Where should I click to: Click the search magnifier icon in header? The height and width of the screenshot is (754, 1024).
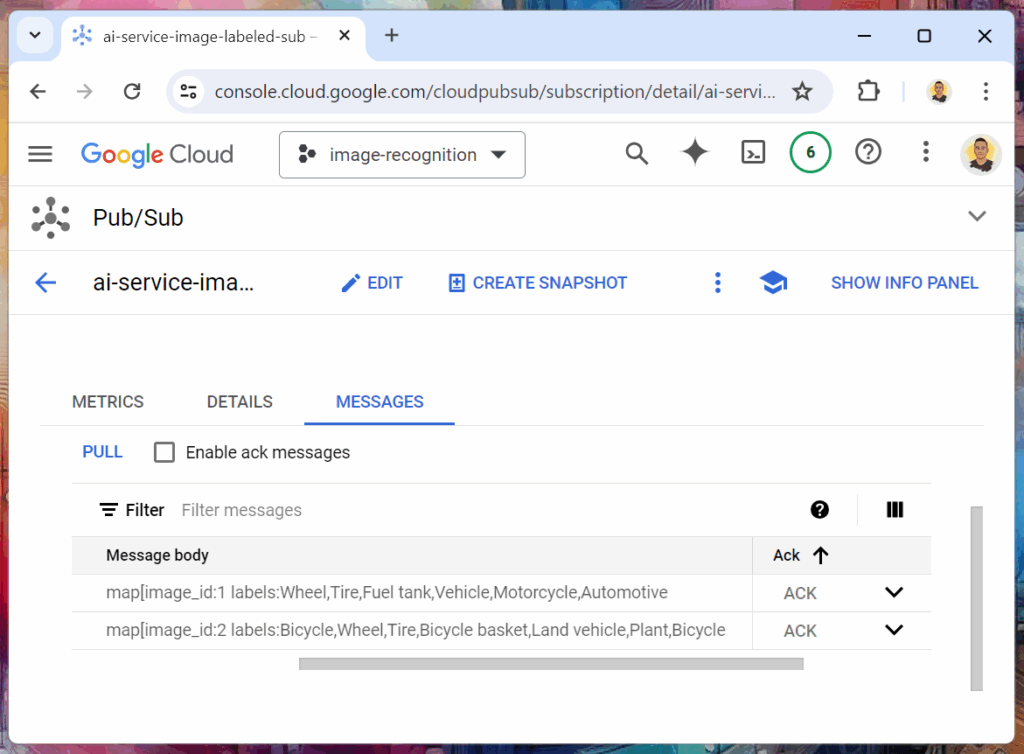click(637, 153)
